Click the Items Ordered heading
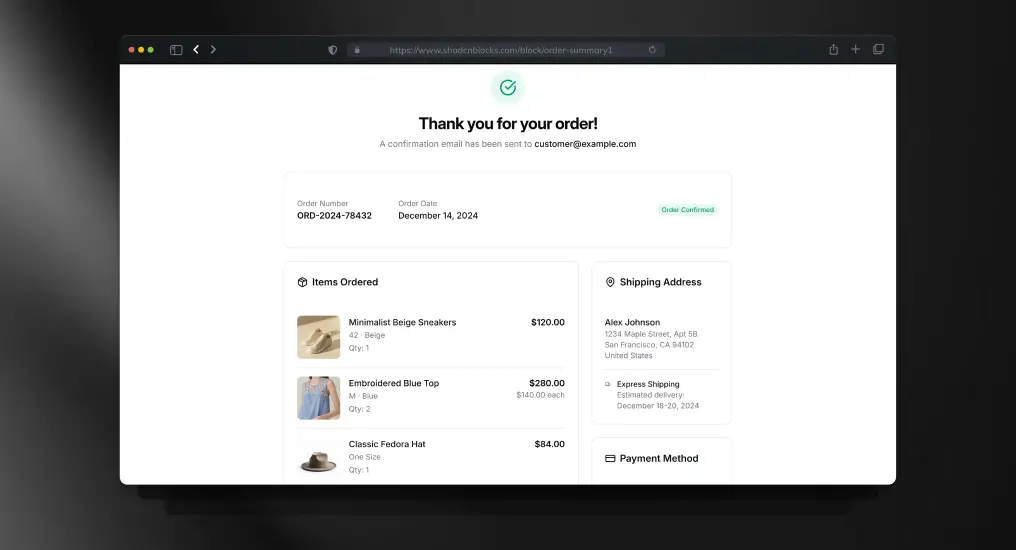The height and width of the screenshot is (550, 1016). tap(345, 282)
